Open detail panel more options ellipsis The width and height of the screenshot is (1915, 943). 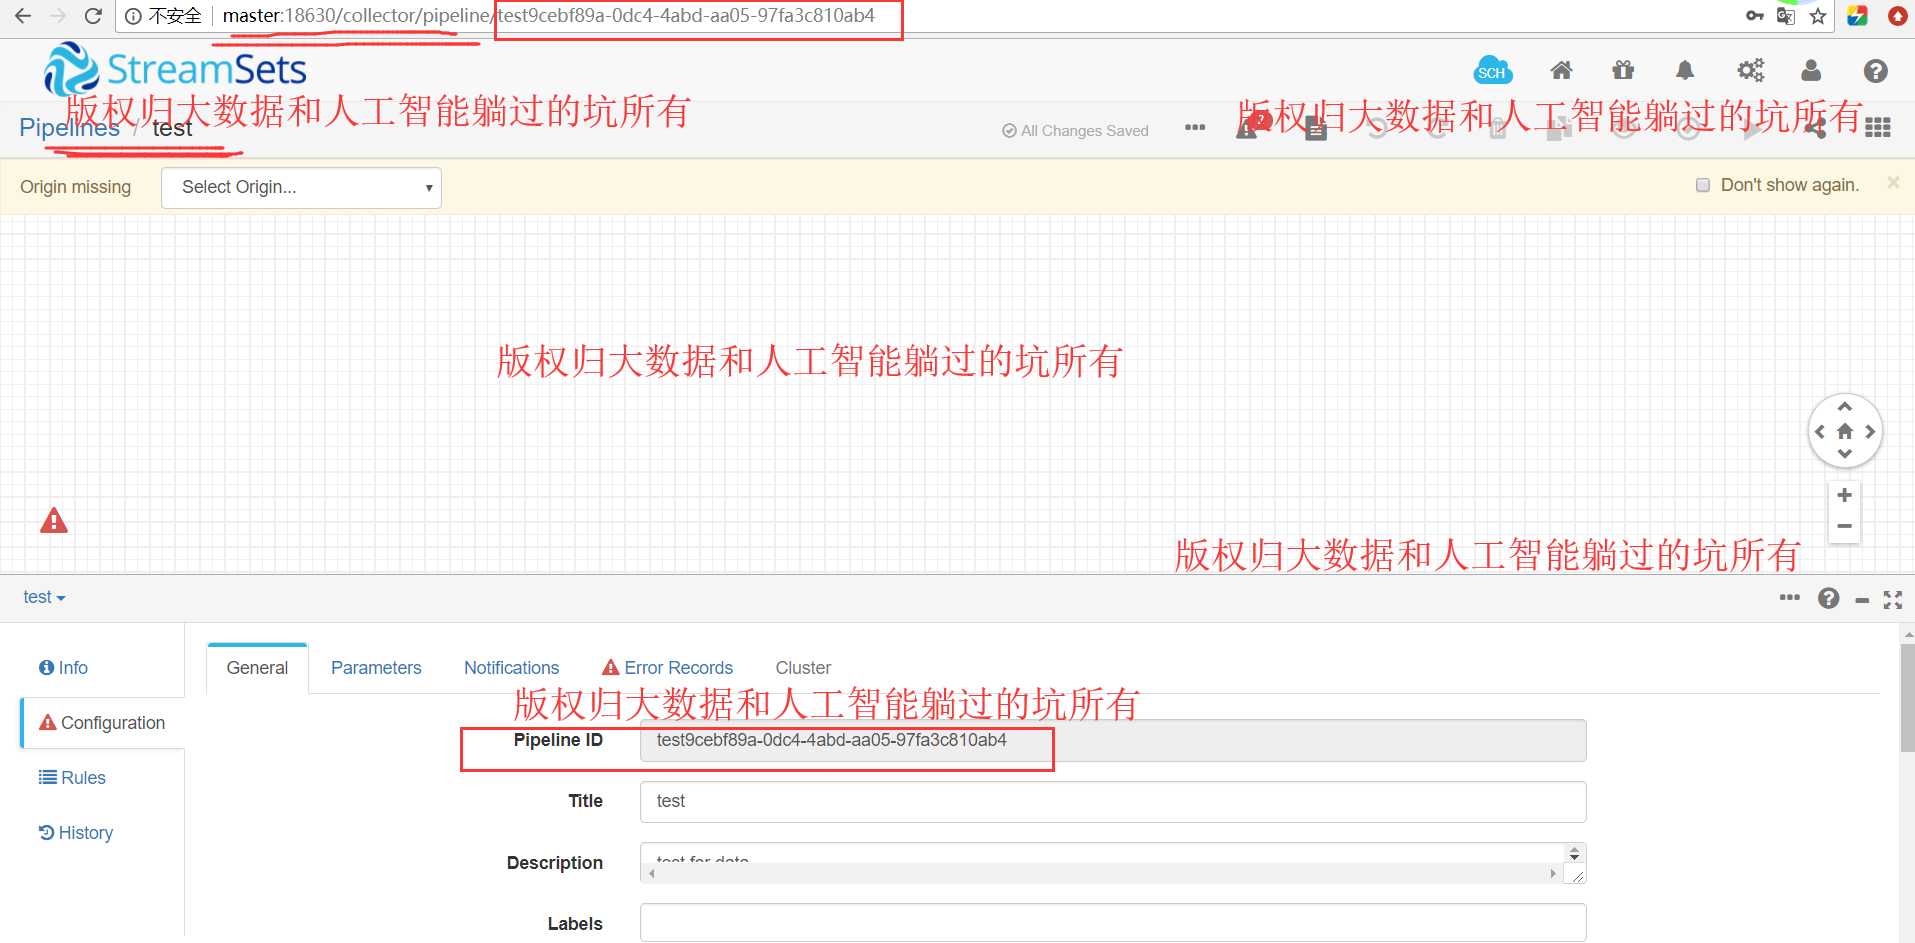coord(1790,598)
